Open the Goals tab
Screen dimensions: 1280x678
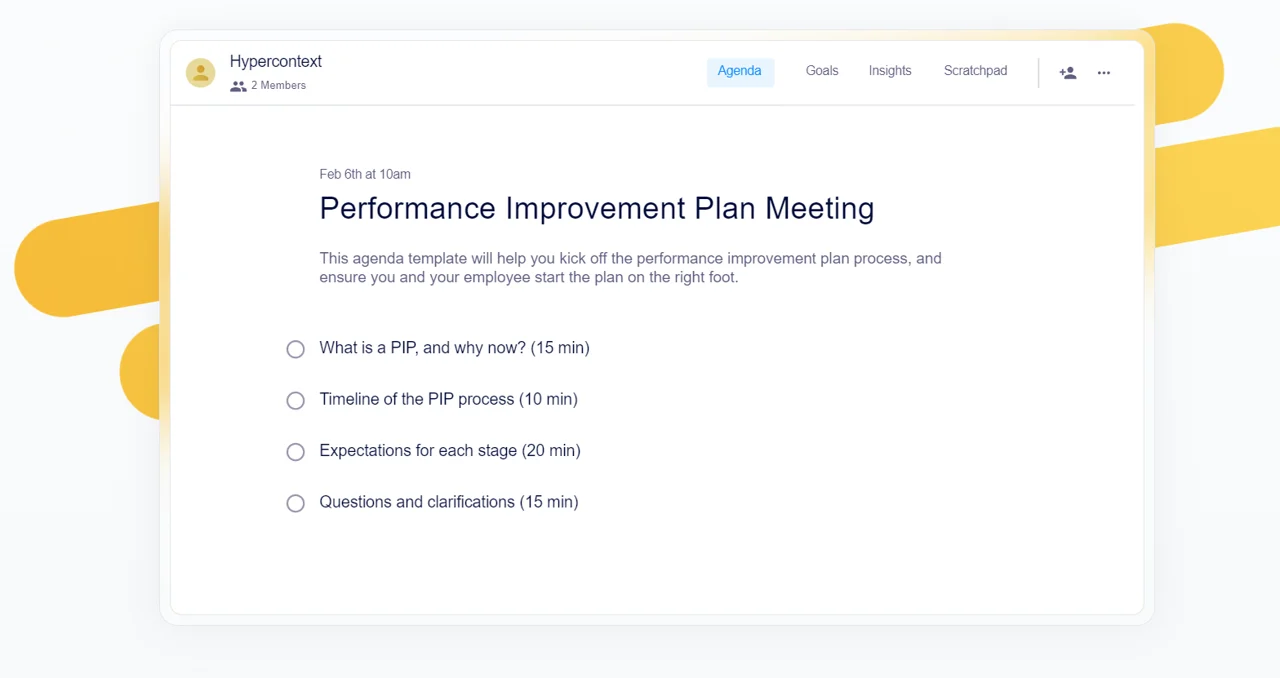(822, 71)
